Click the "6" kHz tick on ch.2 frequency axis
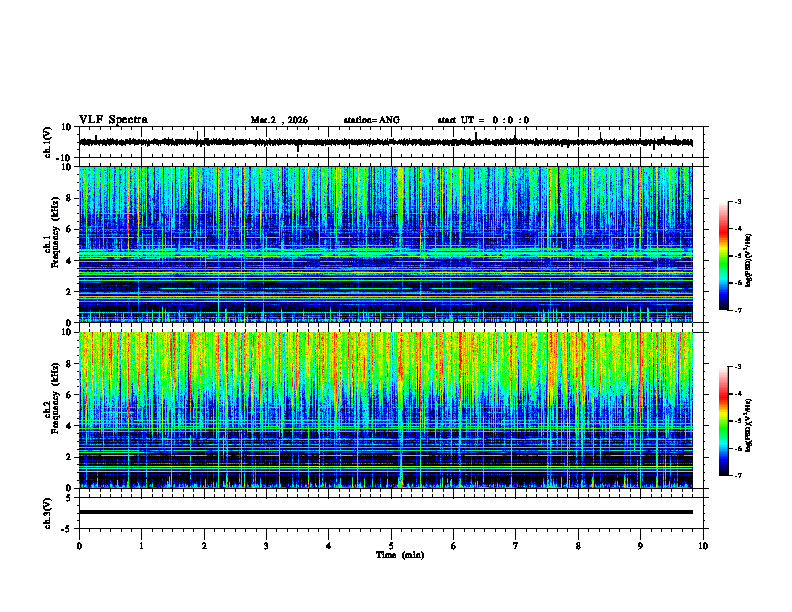 (x=69, y=395)
